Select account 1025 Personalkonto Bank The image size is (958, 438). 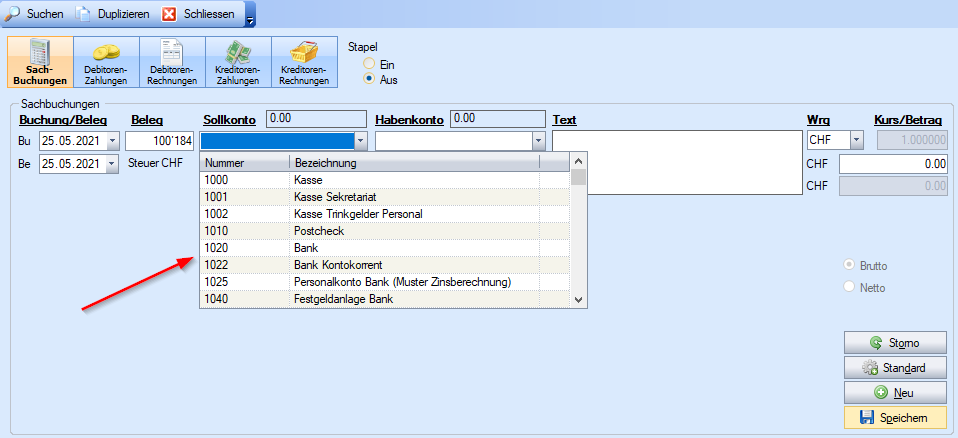point(385,282)
